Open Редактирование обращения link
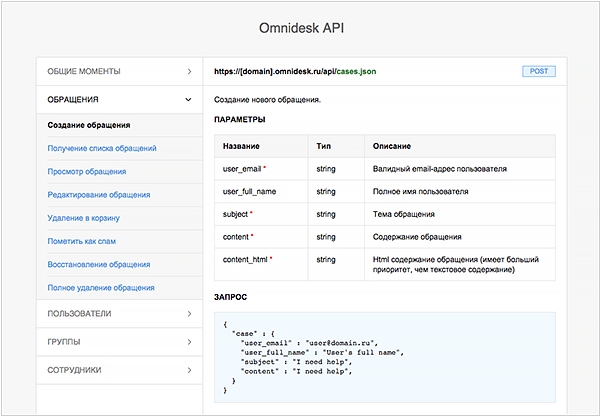The width and height of the screenshot is (600, 416). tap(99, 195)
